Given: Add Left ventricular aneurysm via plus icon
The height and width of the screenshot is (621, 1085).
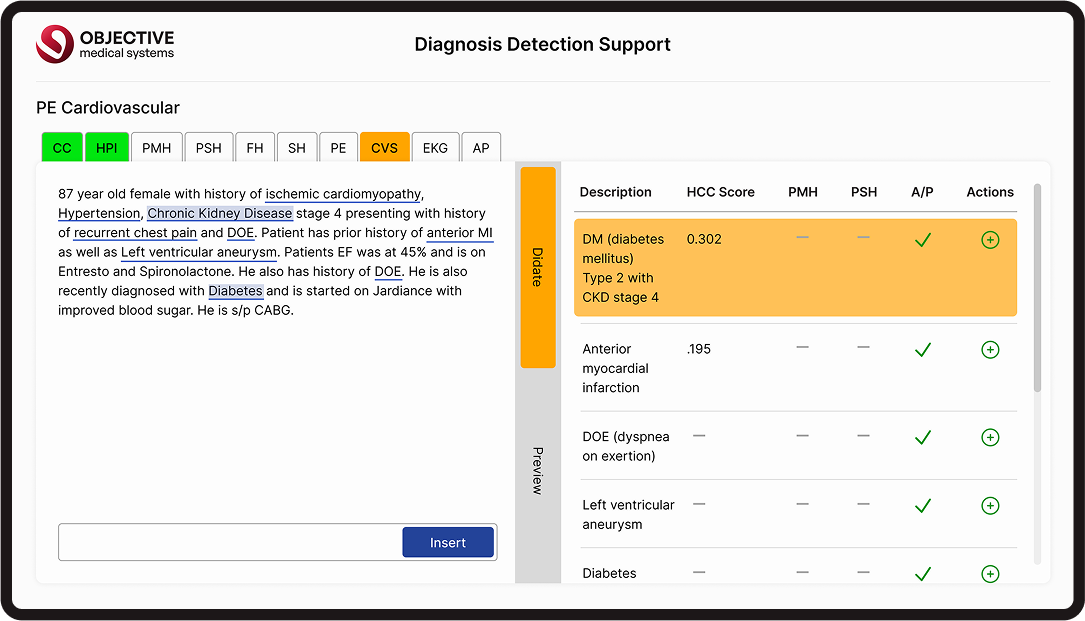Looking at the screenshot, I should click(990, 506).
